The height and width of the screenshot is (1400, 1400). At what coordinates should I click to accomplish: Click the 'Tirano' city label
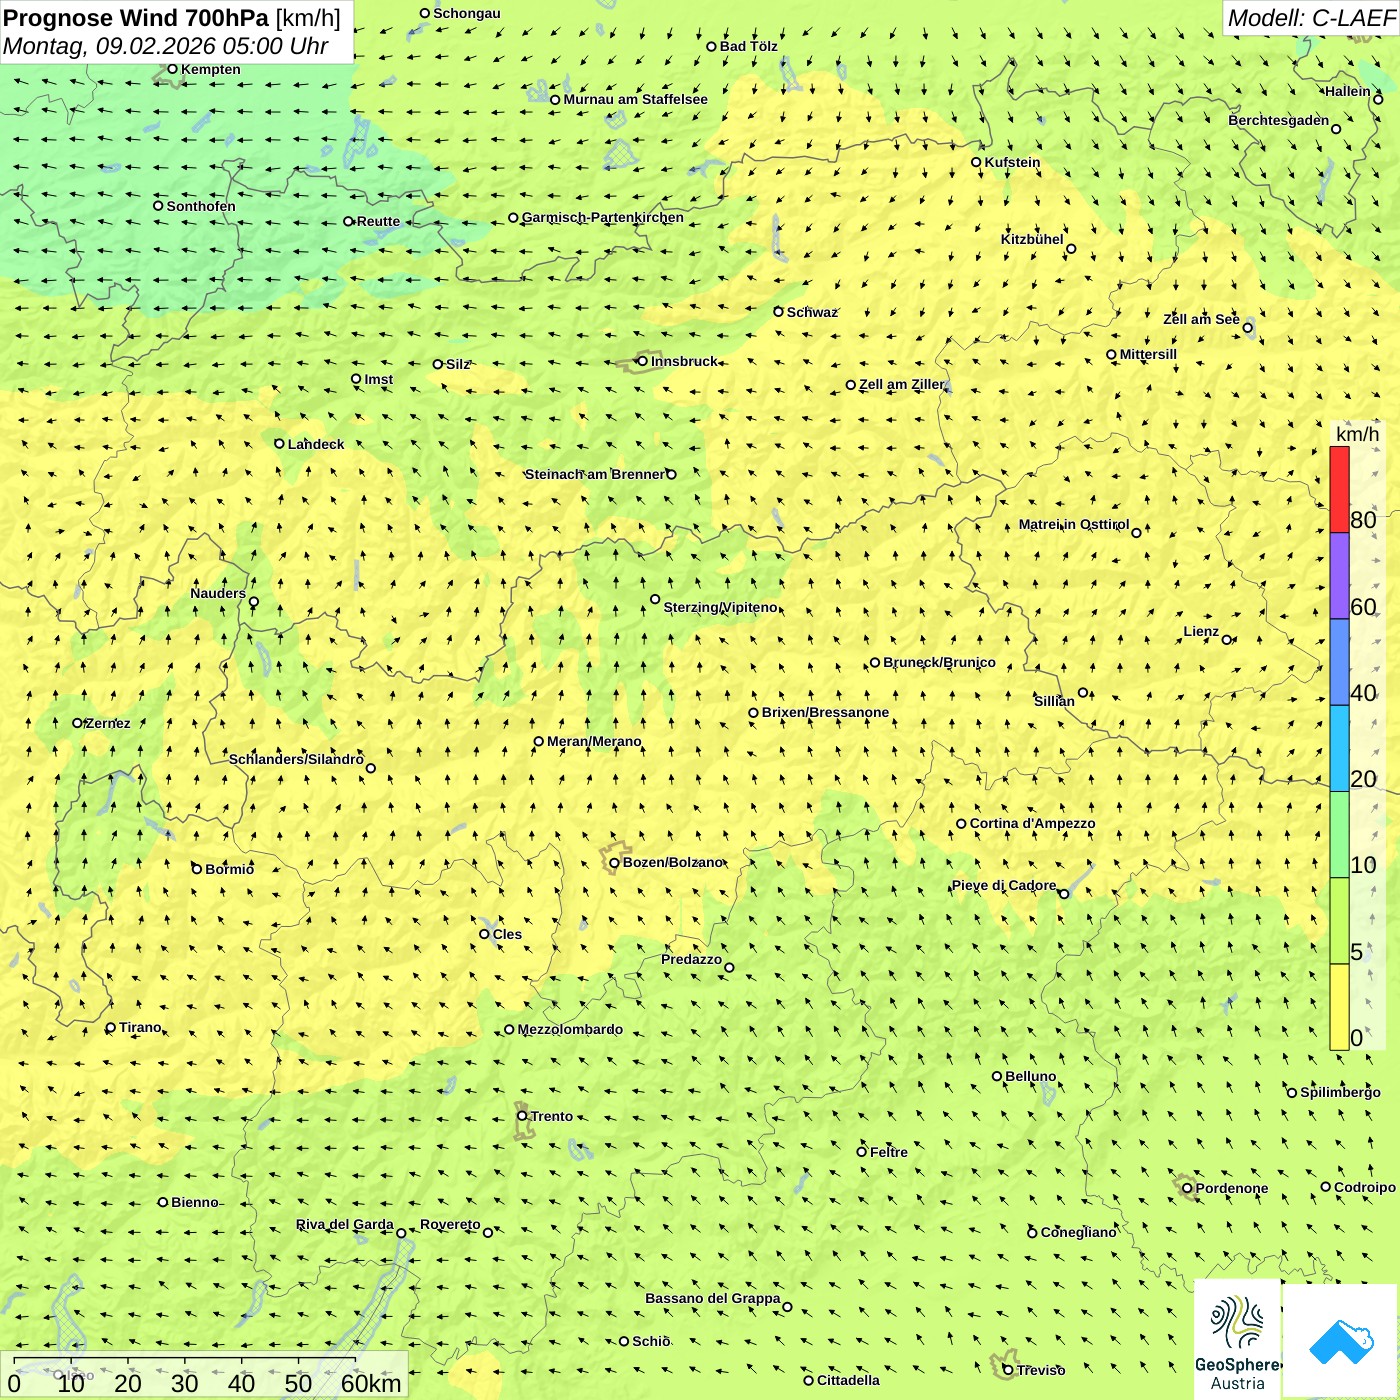tap(140, 1027)
